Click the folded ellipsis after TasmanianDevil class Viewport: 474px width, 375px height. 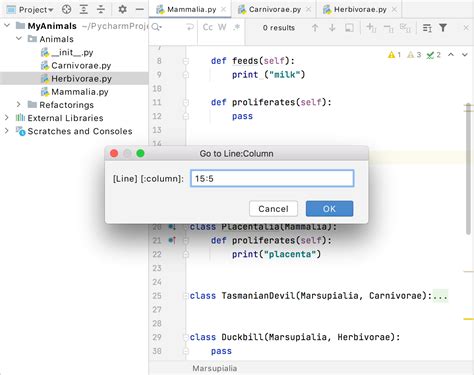coord(440,296)
